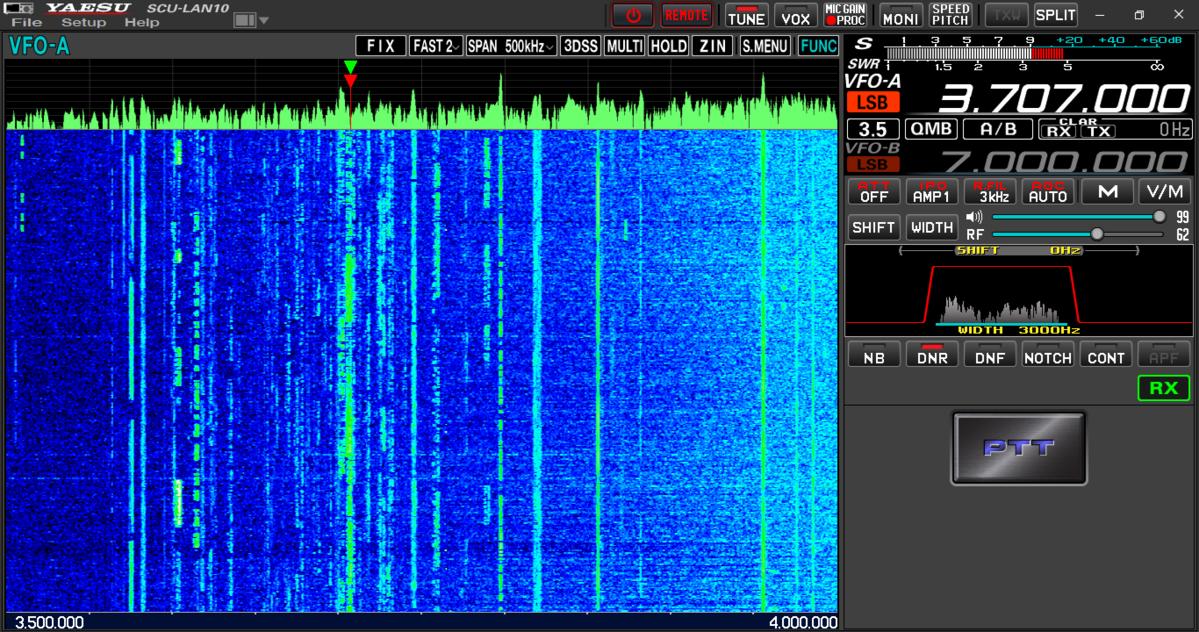
Task: Activate the DNR noise reduction button
Action: [932, 357]
